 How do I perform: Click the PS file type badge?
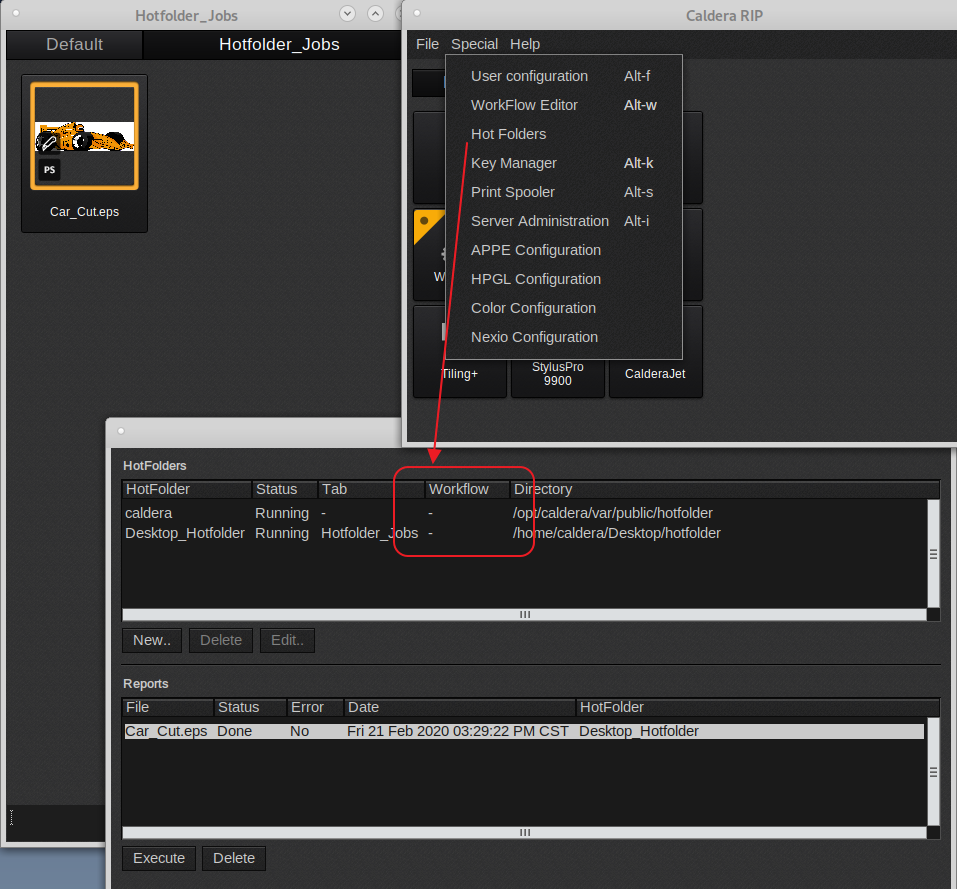tap(48, 170)
